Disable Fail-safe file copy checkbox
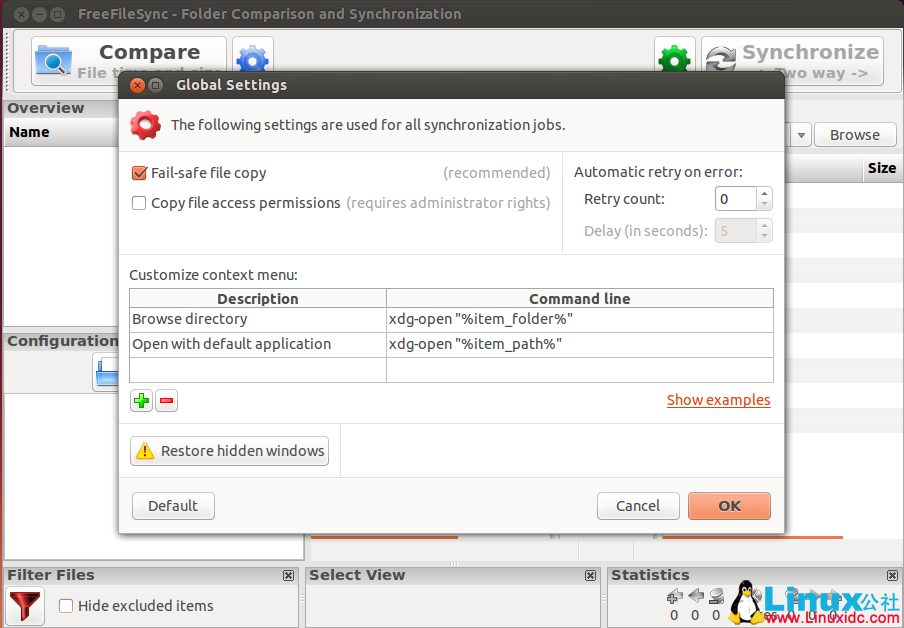This screenshot has height=628, width=904. (x=140, y=173)
